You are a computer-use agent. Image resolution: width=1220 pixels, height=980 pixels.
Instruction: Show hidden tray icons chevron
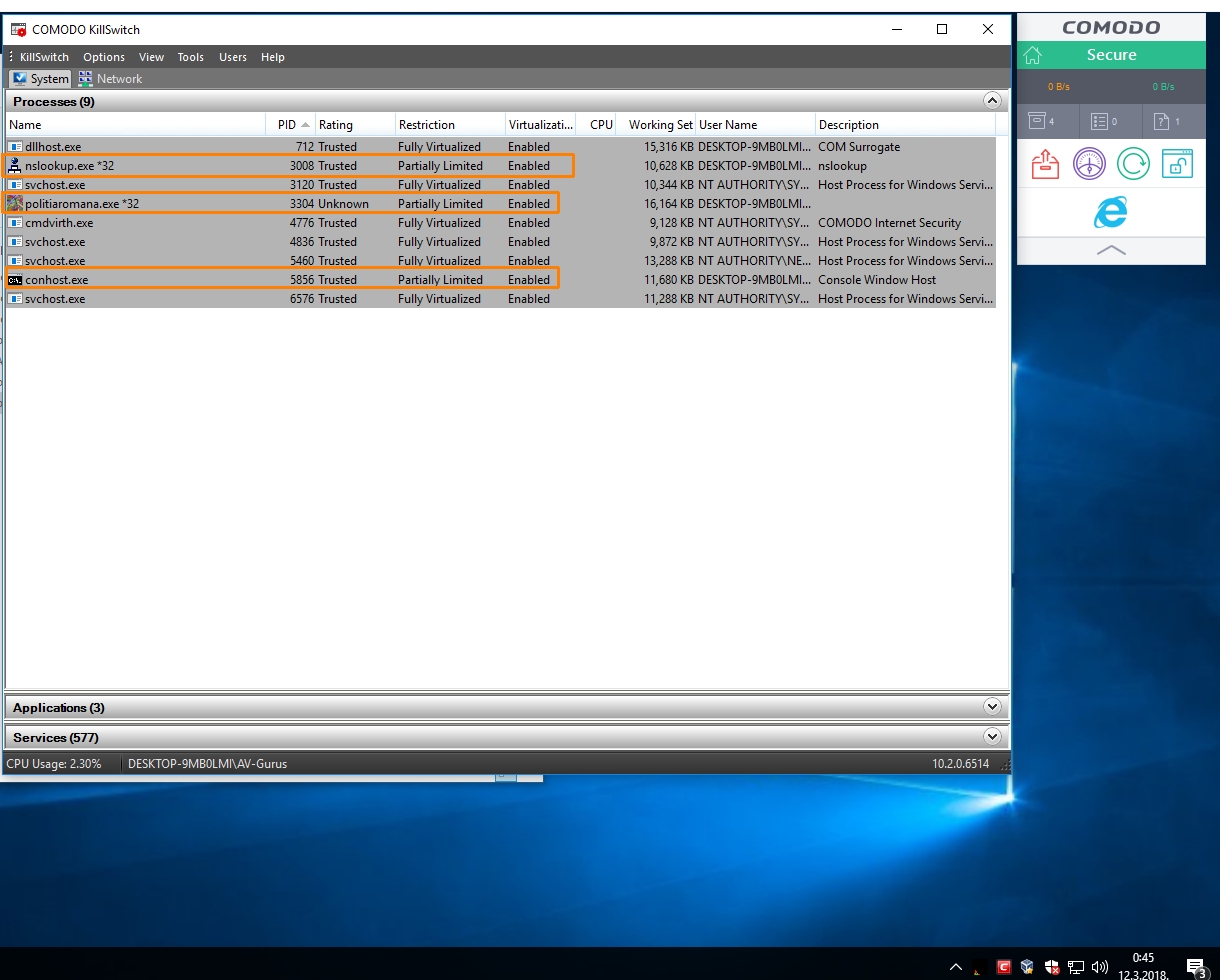(x=956, y=967)
